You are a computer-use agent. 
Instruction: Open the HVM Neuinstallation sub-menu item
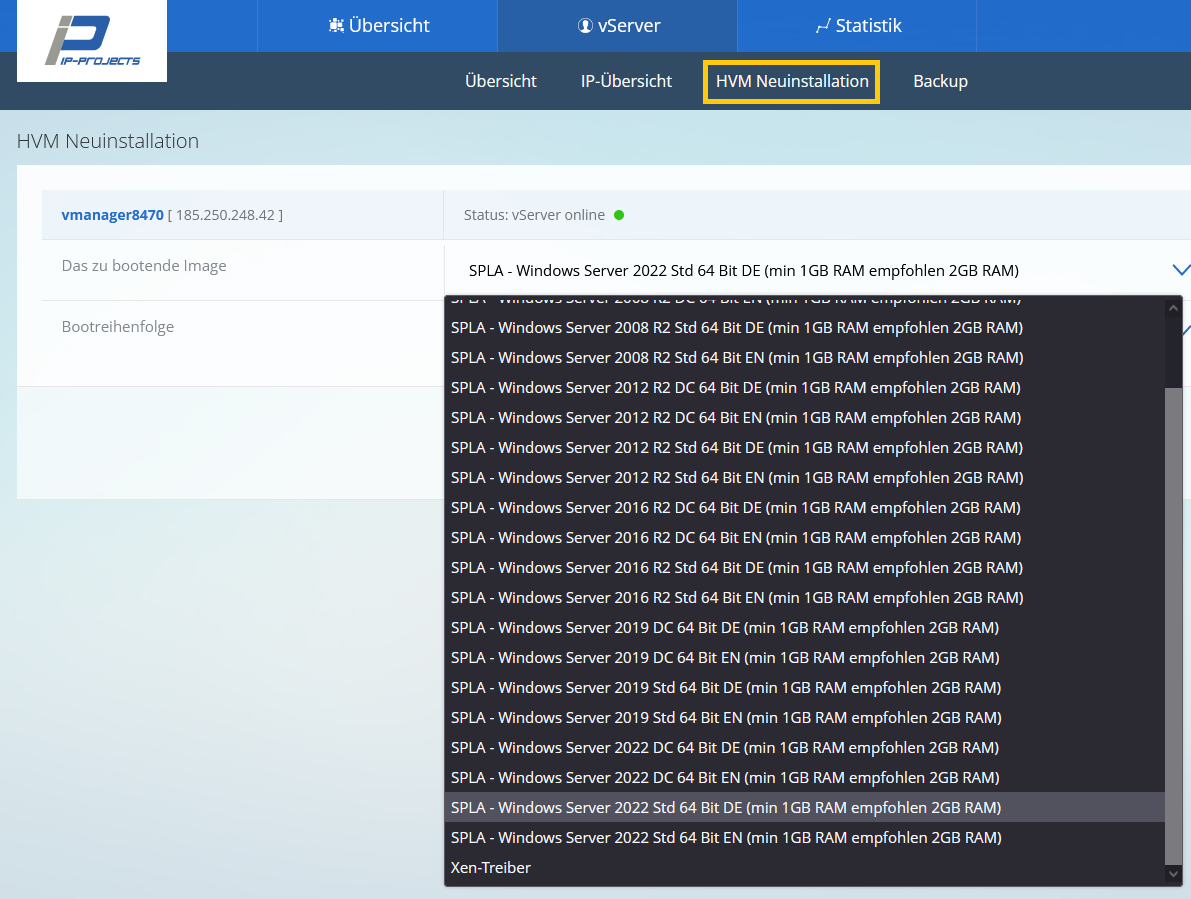791,81
